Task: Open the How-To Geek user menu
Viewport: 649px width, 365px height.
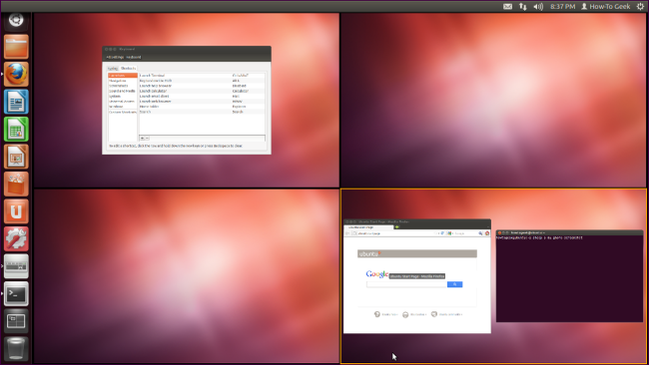Action: click(606, 6)
